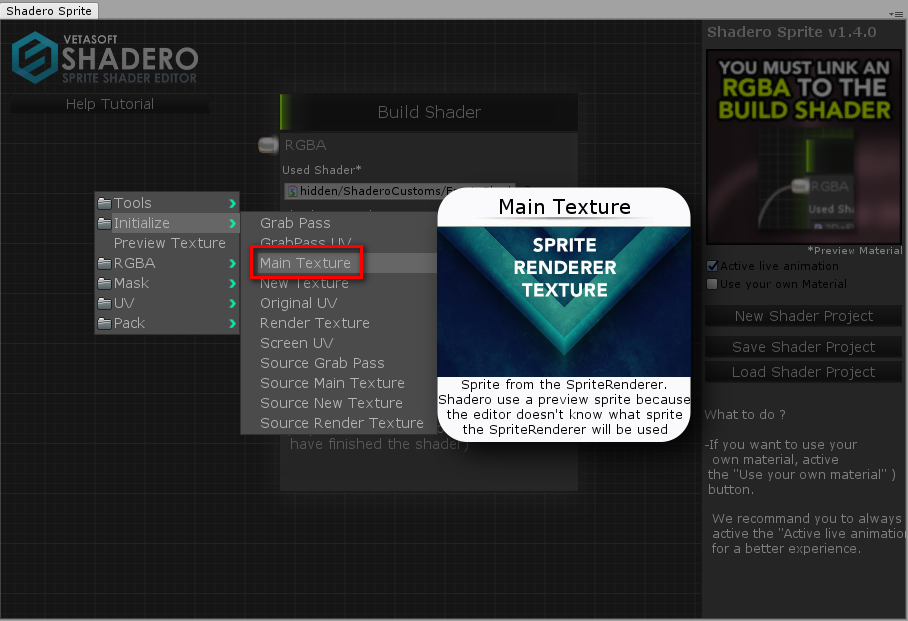
Task: Click New Shader Project button
Action: pyautogui.click(x=803, y=316)
